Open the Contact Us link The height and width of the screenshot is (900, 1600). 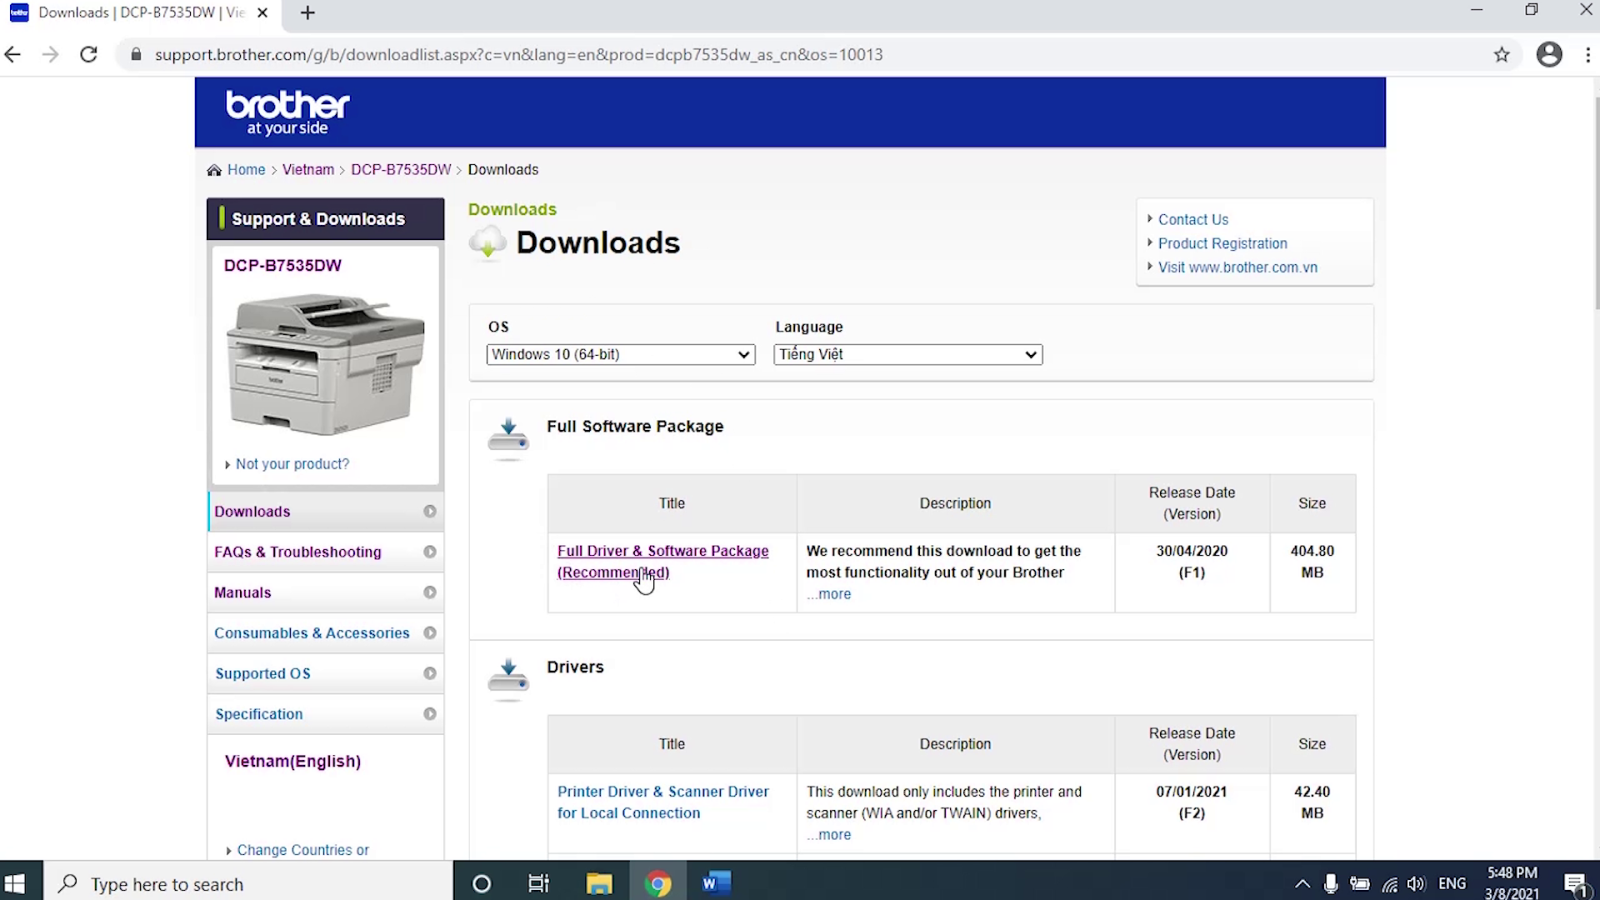click(x=1193, y=219)
